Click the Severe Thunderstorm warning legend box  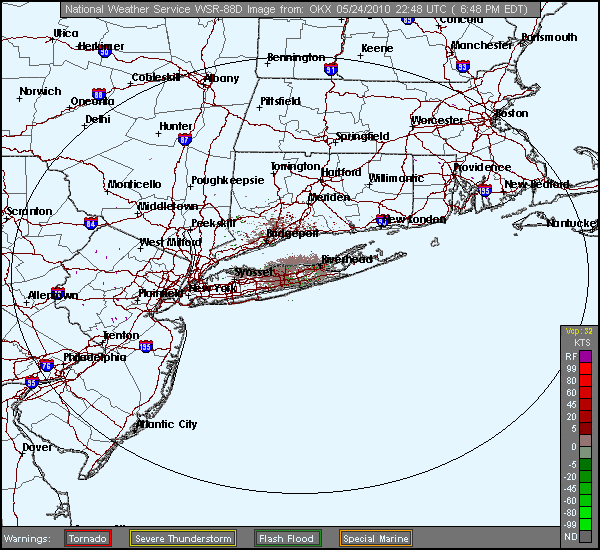[x=183, y=538]
